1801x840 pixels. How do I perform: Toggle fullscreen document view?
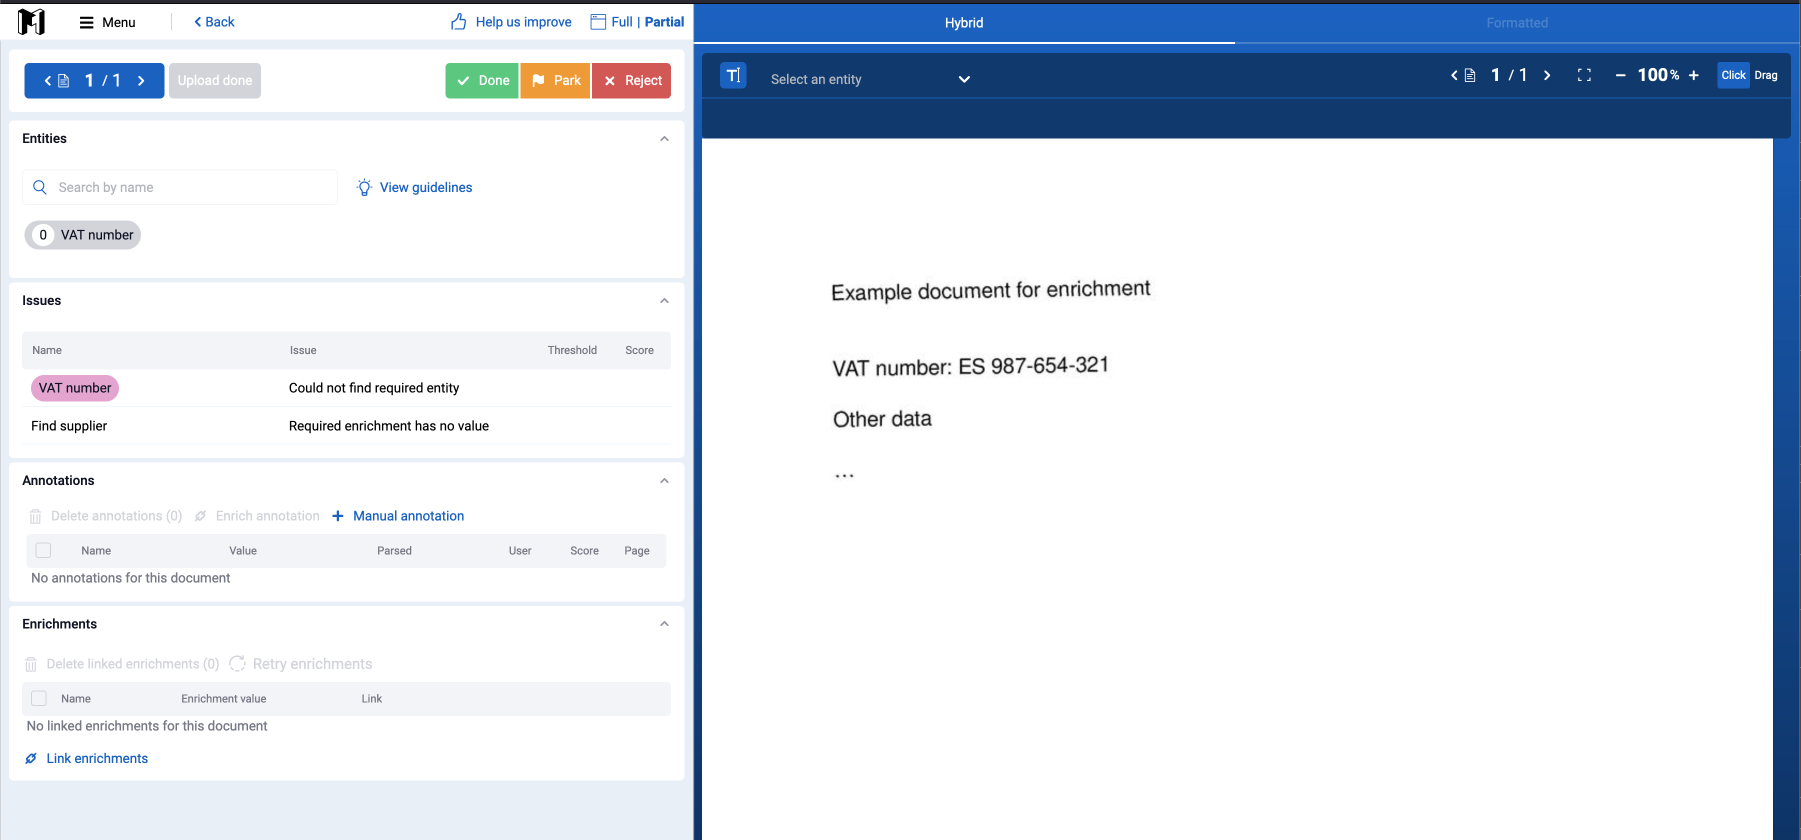1584,75
